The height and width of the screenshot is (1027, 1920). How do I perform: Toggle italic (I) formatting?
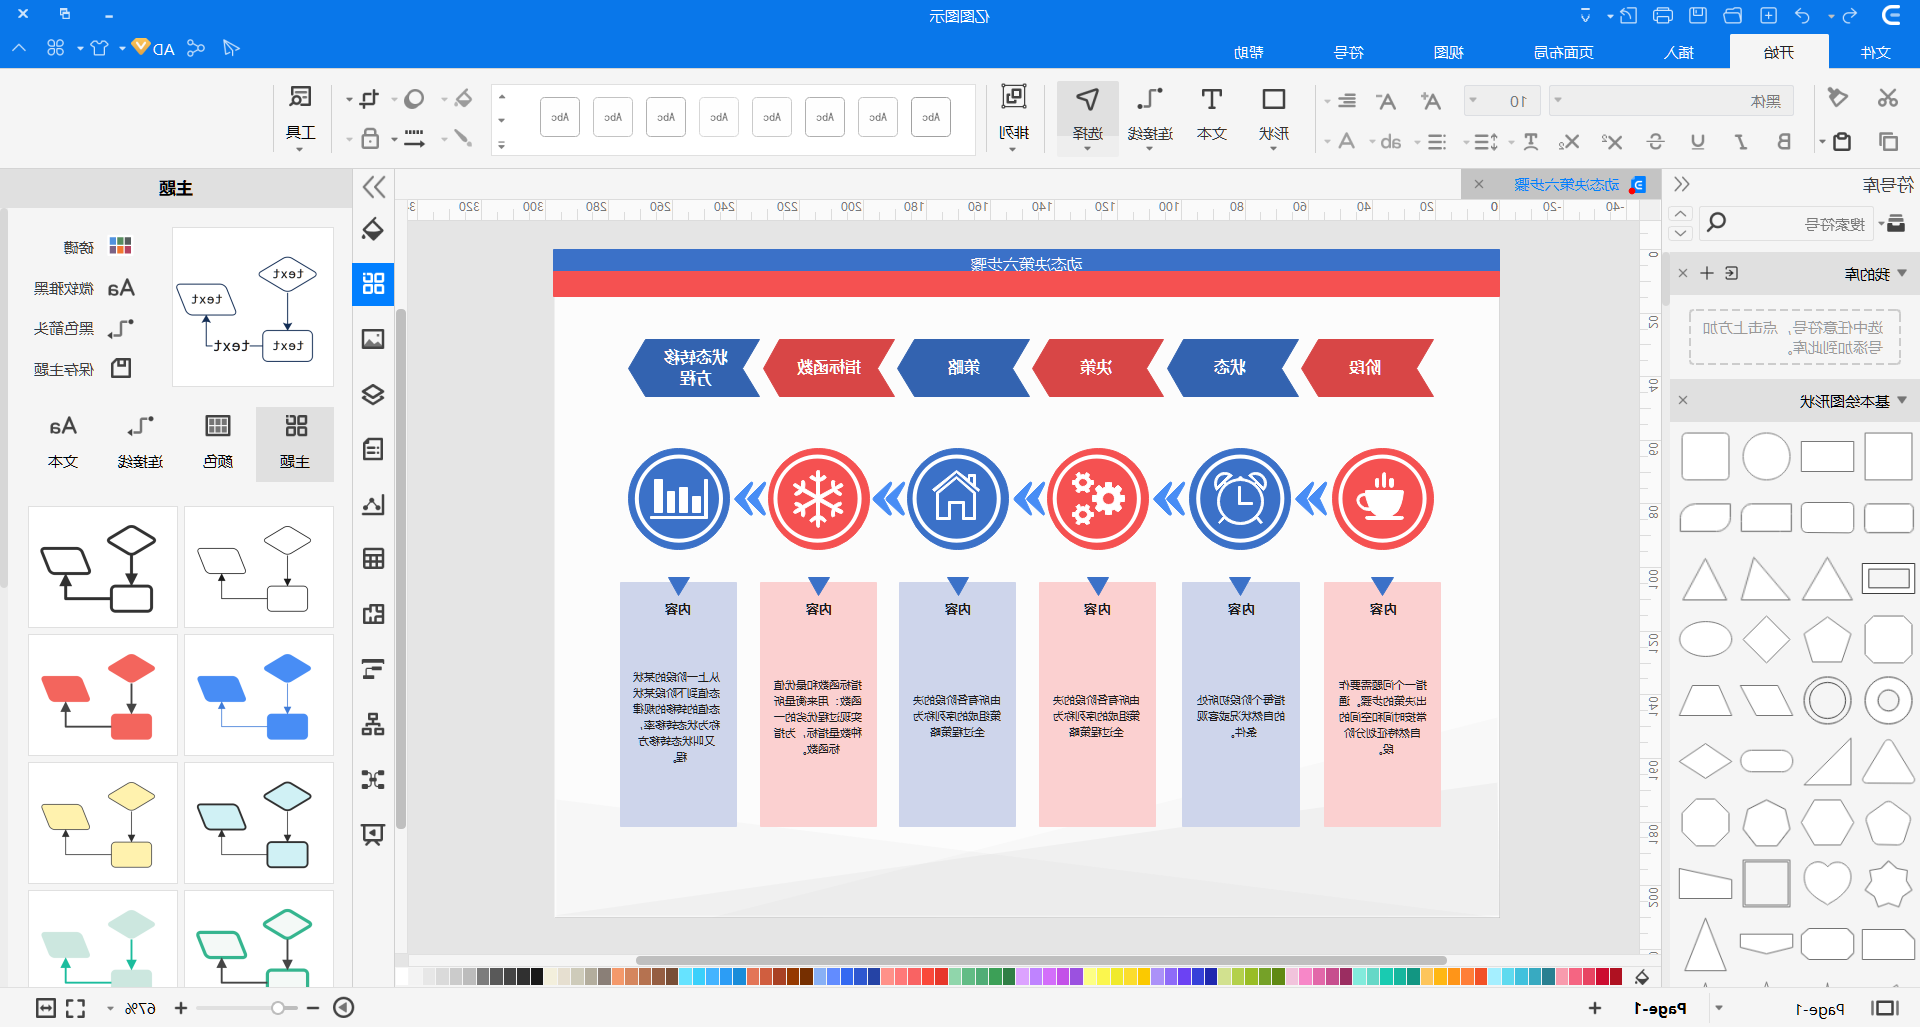tap(1741, 142)
